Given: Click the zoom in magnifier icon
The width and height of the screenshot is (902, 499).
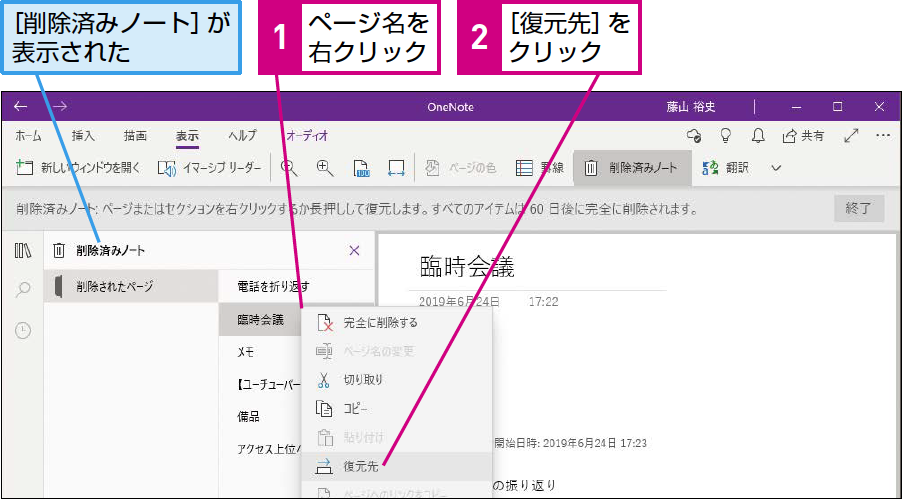Looking at the screenshot, I should 325,168.
